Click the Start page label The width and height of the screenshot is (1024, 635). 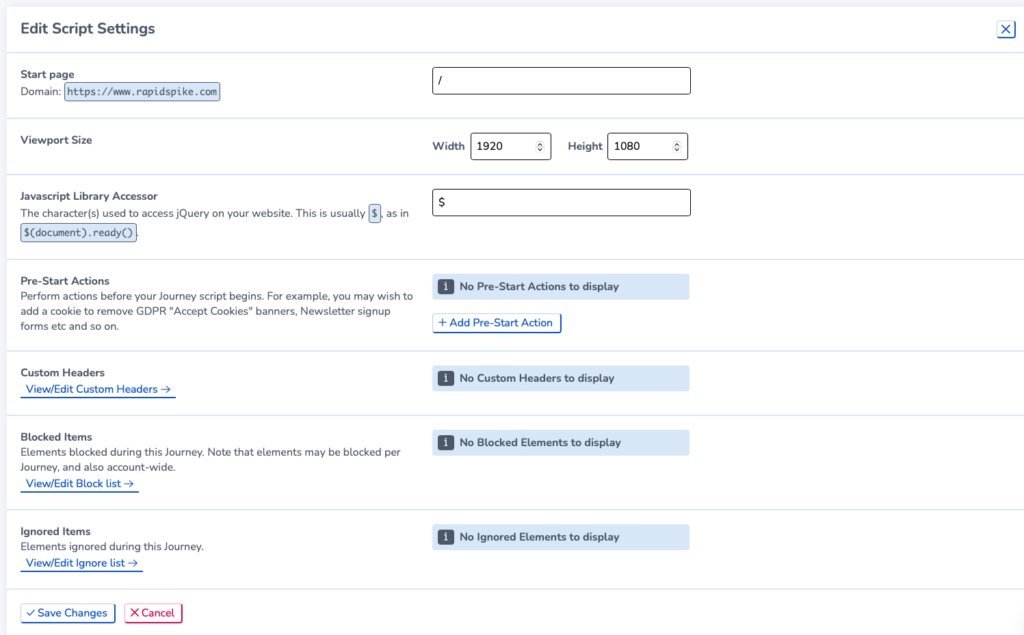pos(47,74)
